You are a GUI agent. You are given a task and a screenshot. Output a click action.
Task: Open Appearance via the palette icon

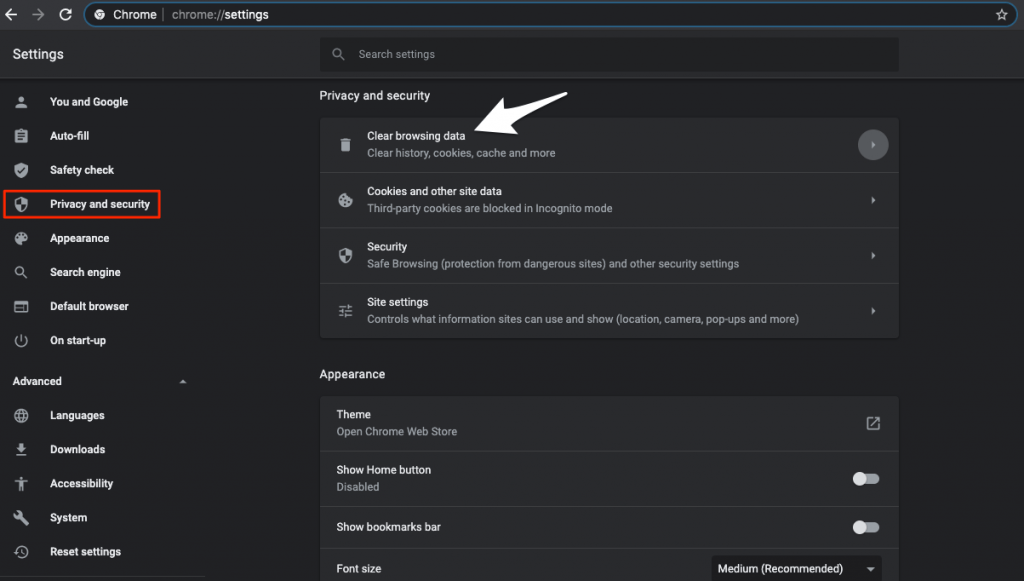coord(21,238)
